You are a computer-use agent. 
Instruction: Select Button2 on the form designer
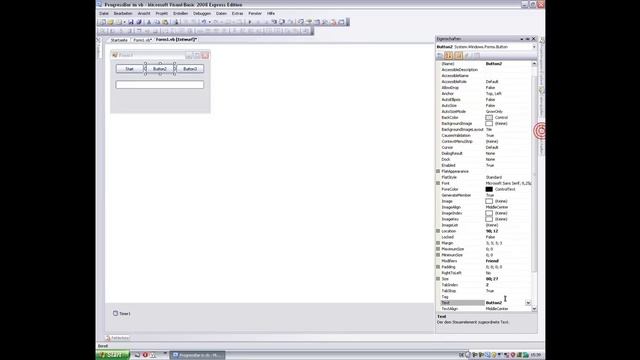coord(160,69)
